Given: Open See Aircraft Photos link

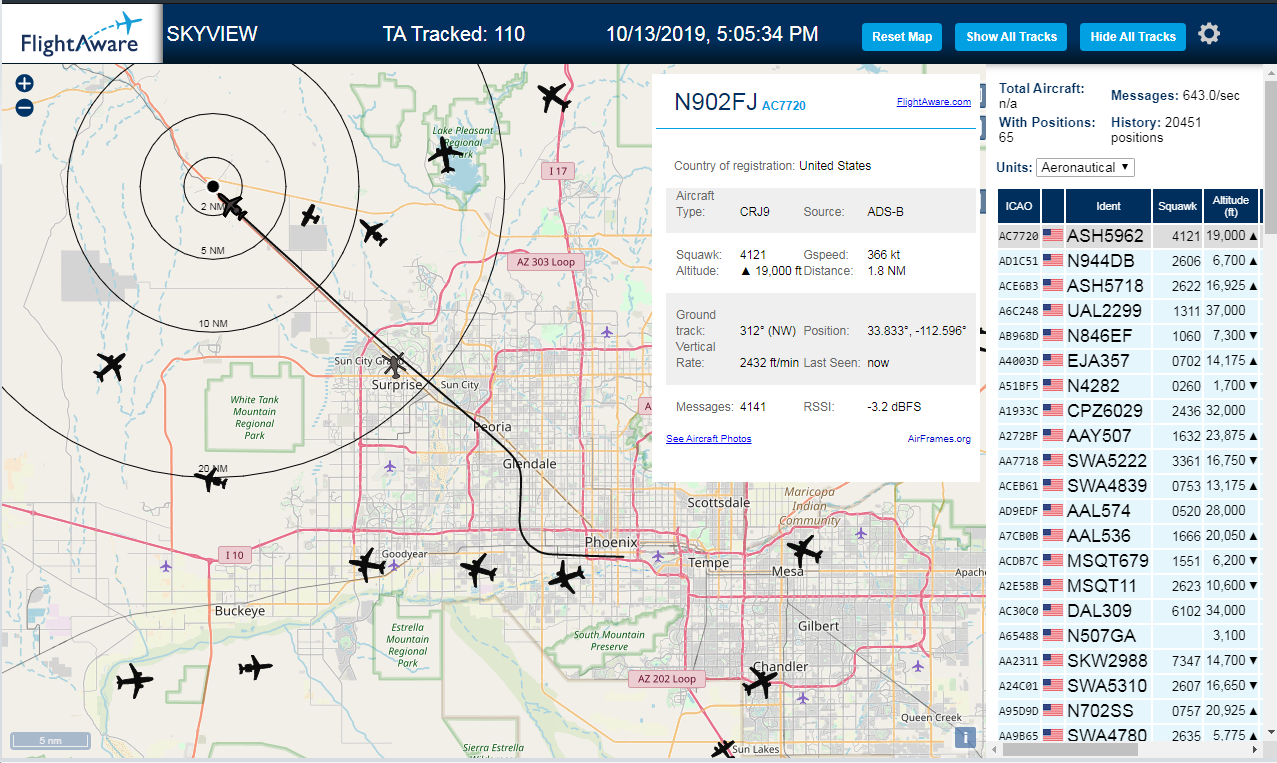Looking at the screenshot, I should [x=708, y=439].
